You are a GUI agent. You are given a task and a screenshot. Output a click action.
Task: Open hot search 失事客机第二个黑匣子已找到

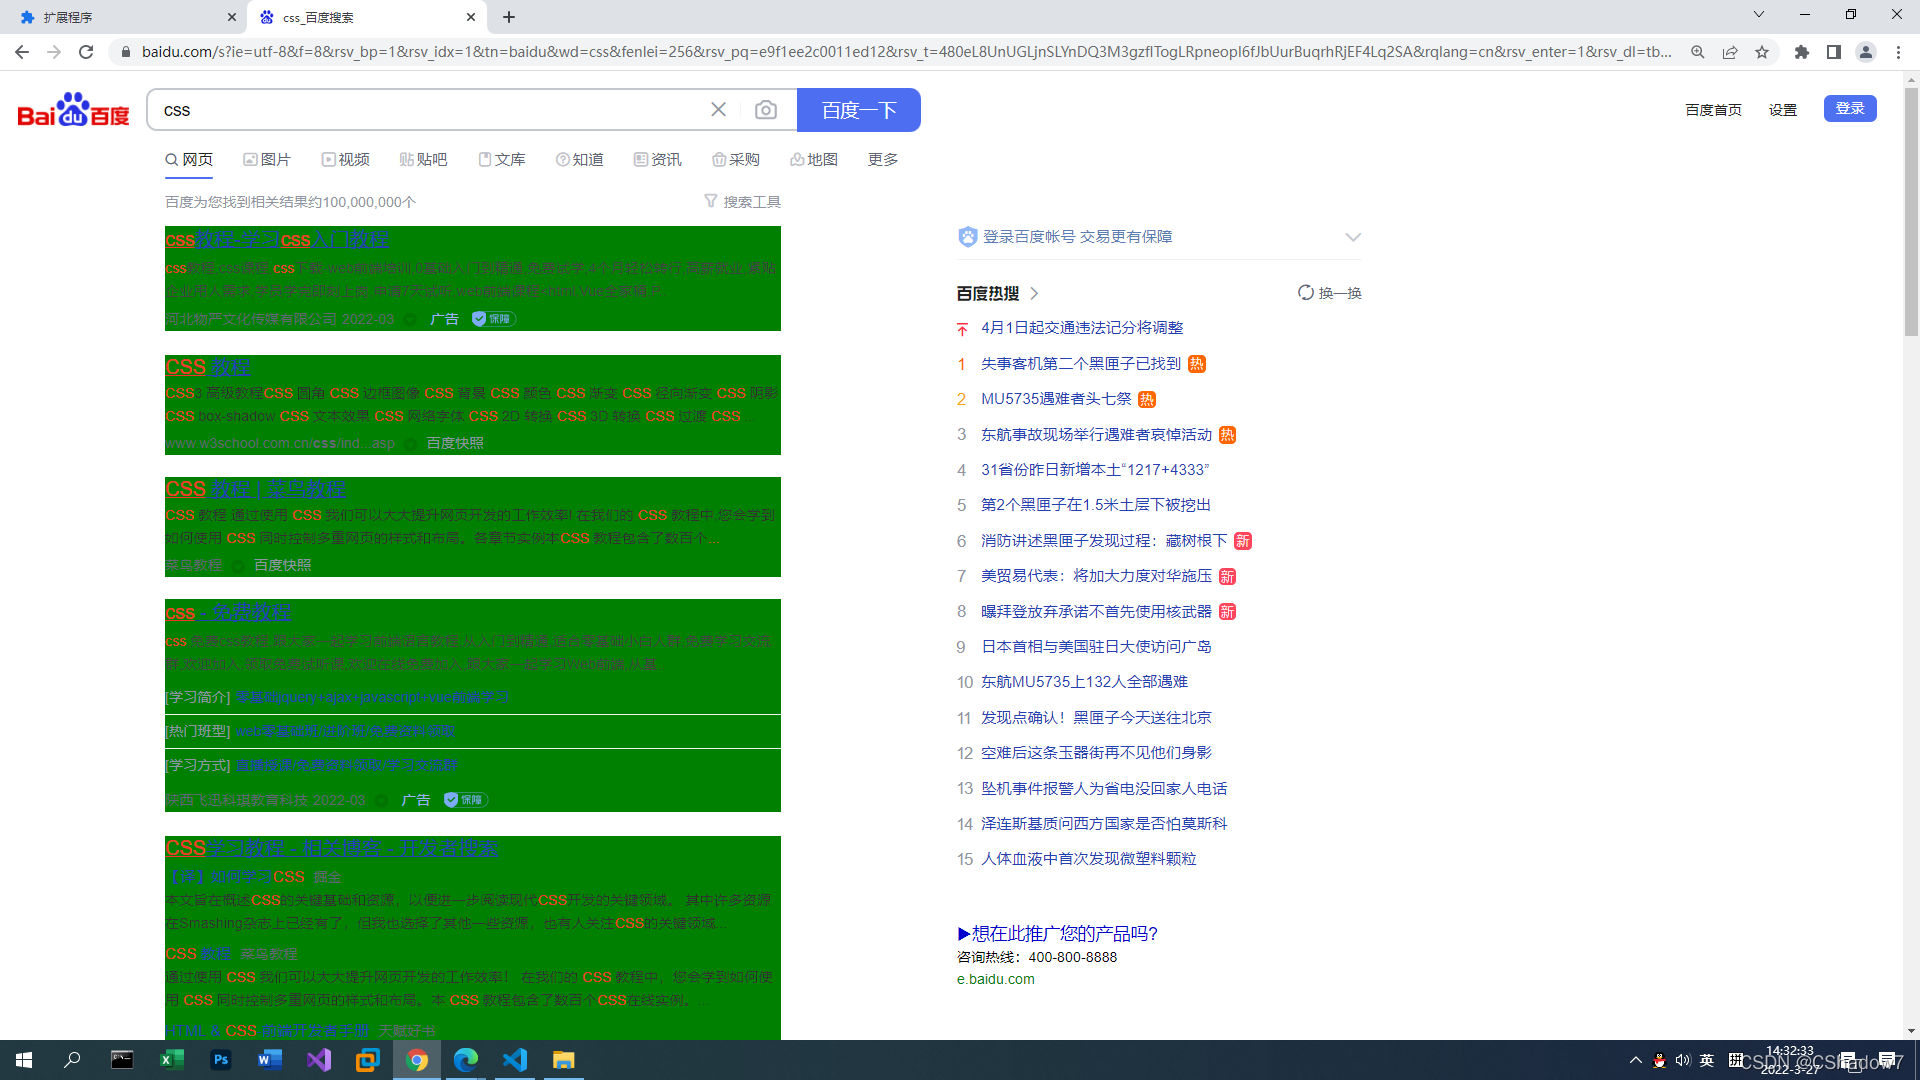[1081, 364]
